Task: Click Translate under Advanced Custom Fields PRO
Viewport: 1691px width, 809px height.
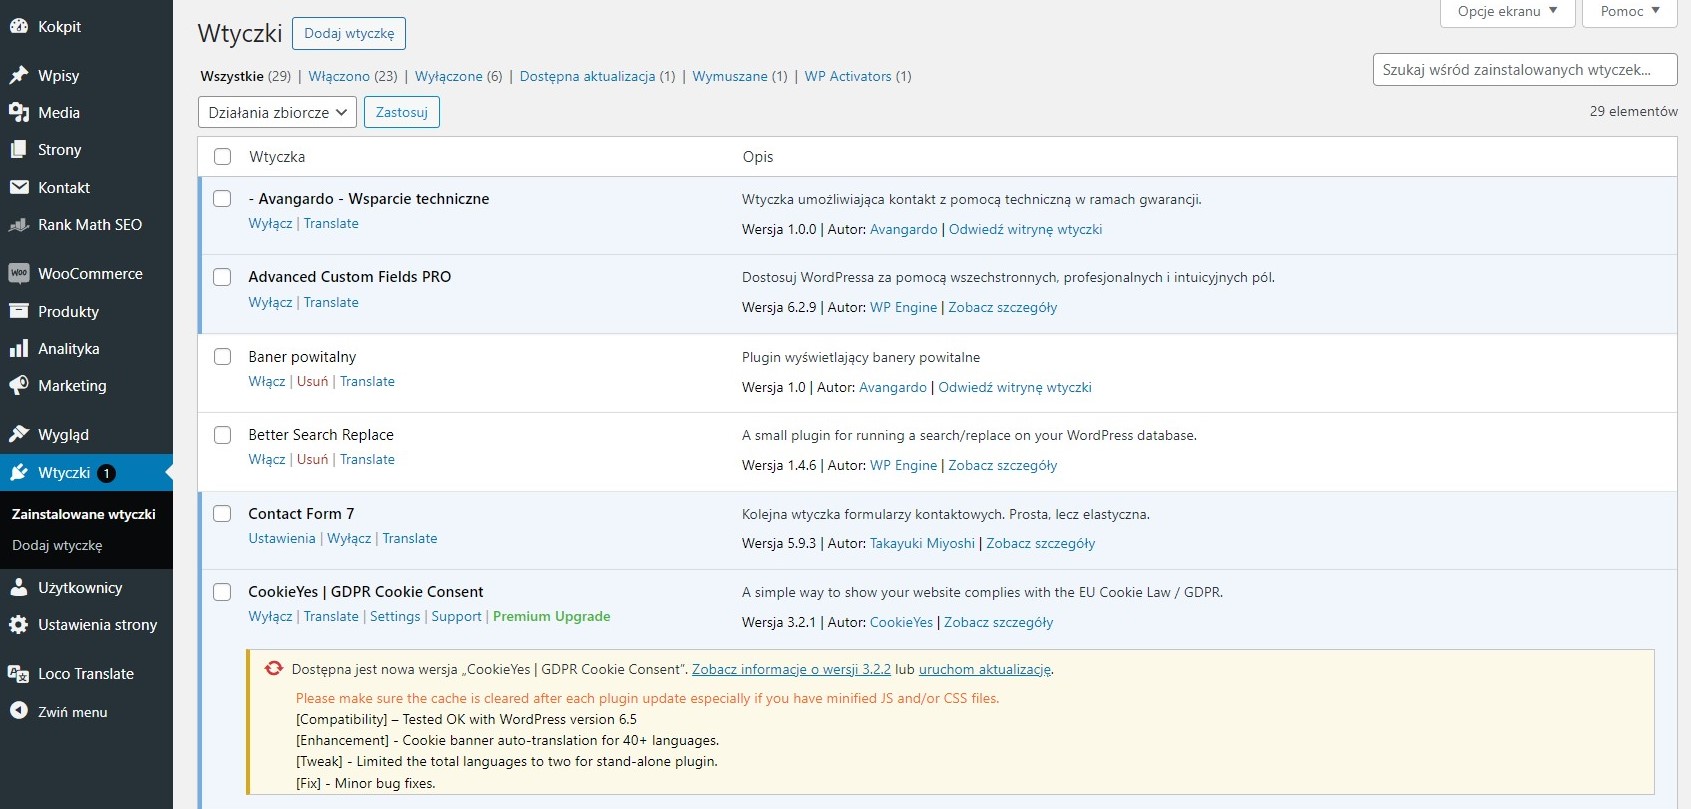Action: click(331, 303)
